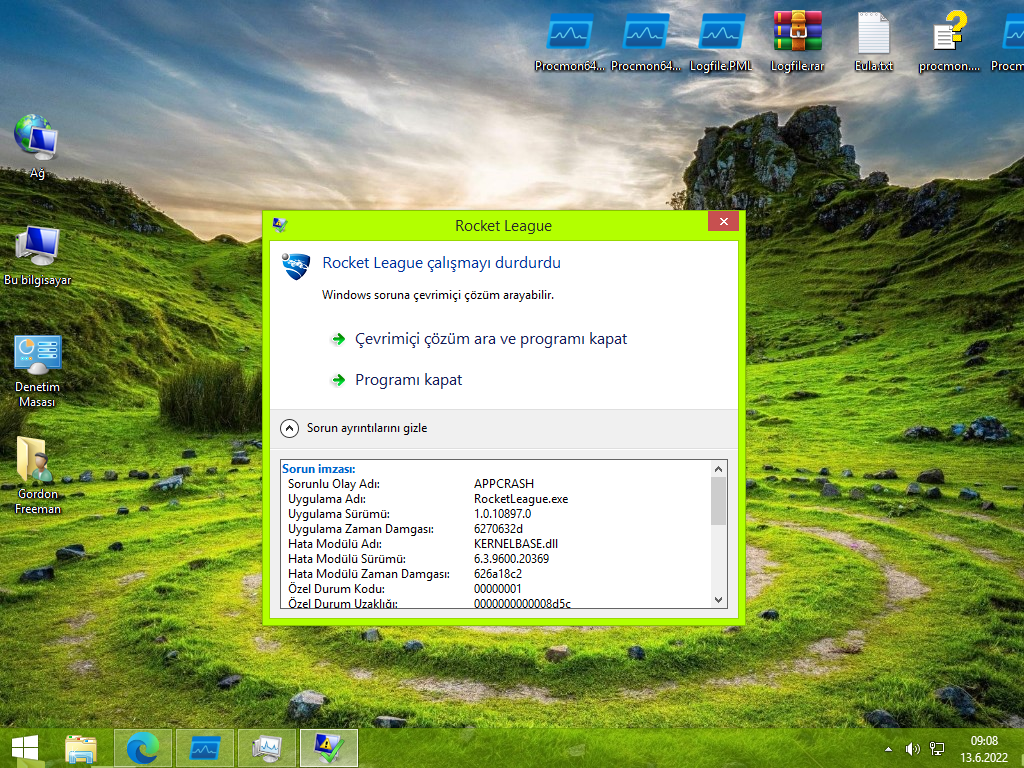Screen dimensions: 1024x768
Task: Open the clock showing 09:08
Action: coord(984,749)
